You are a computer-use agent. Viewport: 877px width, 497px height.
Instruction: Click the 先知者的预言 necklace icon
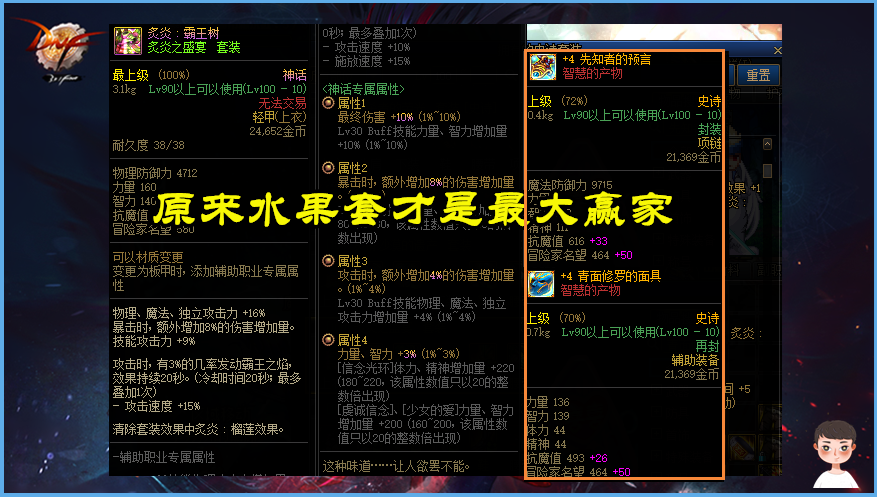pos(543,67)
